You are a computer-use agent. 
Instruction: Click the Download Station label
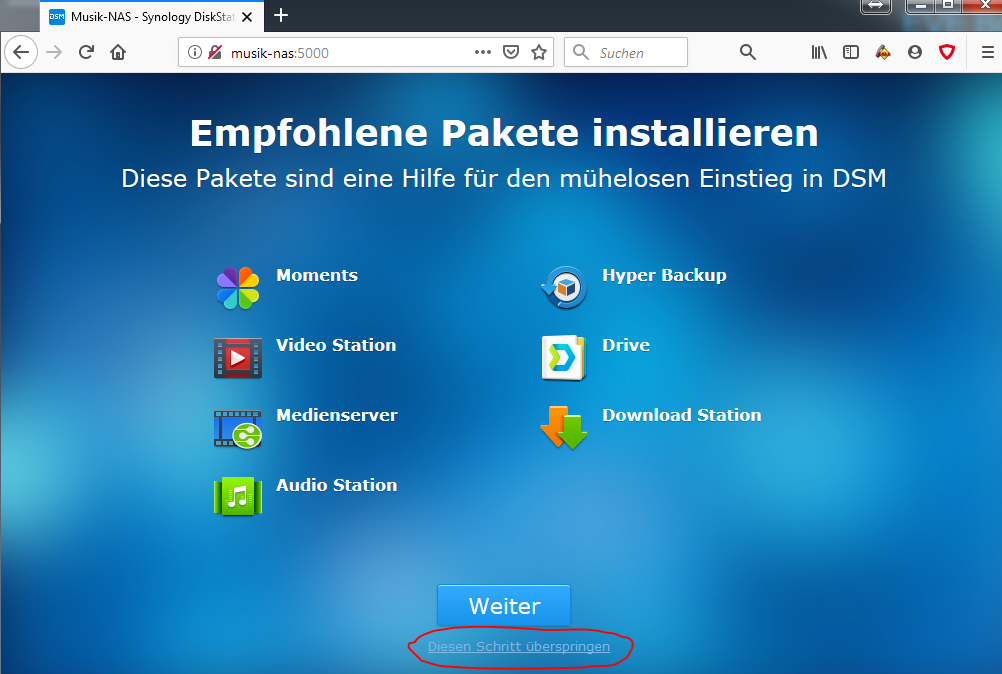click(x=682, y=415)
